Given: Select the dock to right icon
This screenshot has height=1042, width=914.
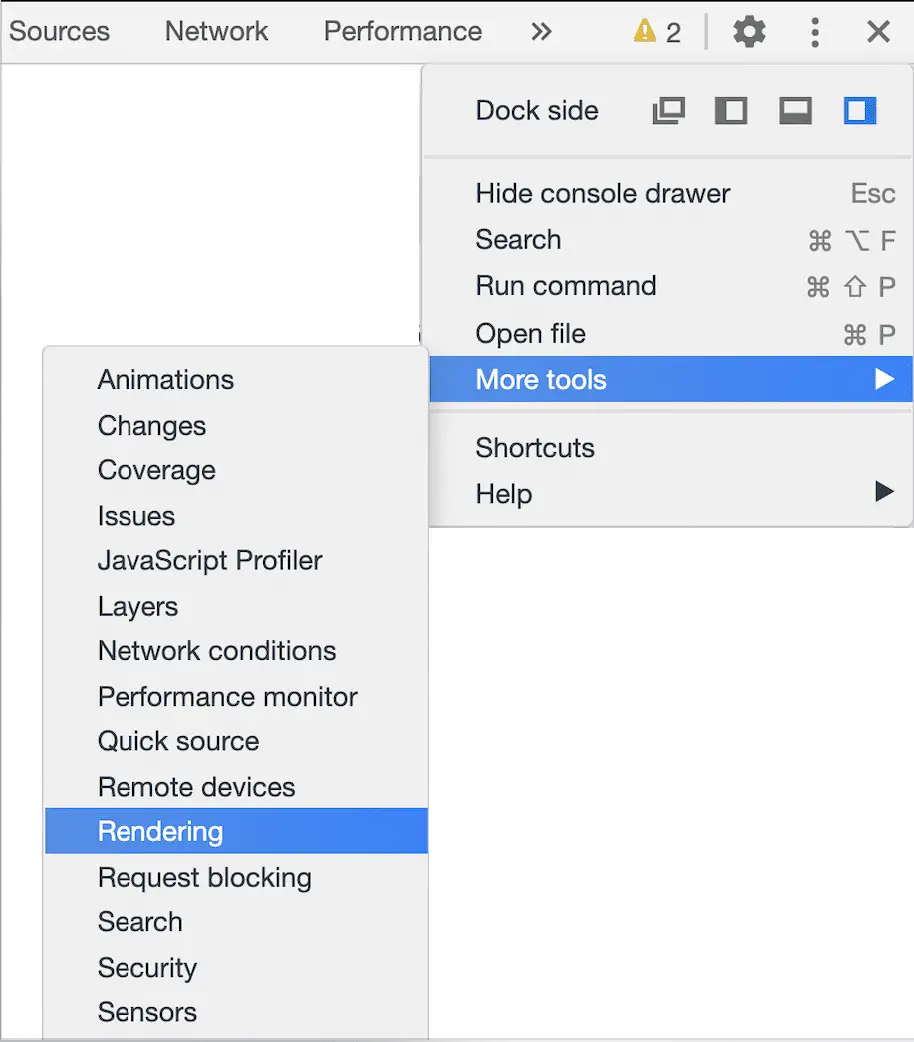Looking at the screenshot, I should pos(859,110).
